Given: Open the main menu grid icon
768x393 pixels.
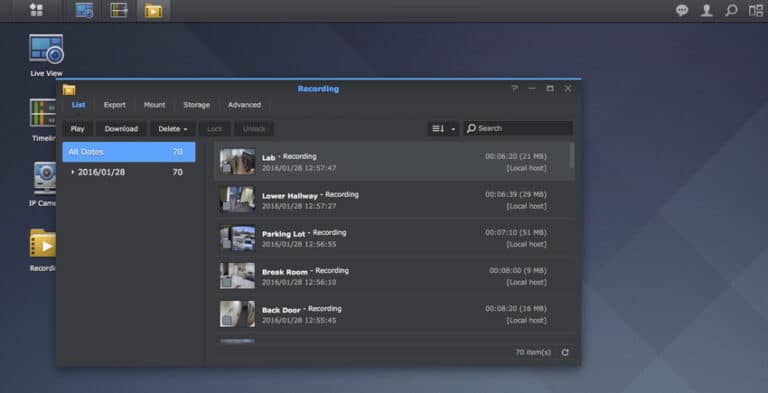Looking at the screenshot, I should (x=36, y=10).
